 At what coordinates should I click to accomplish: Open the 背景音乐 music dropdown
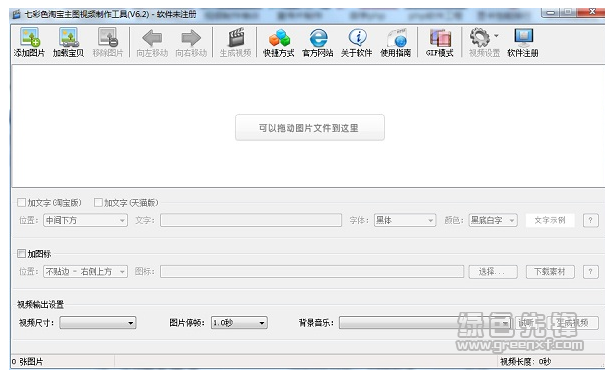point(425,323)
